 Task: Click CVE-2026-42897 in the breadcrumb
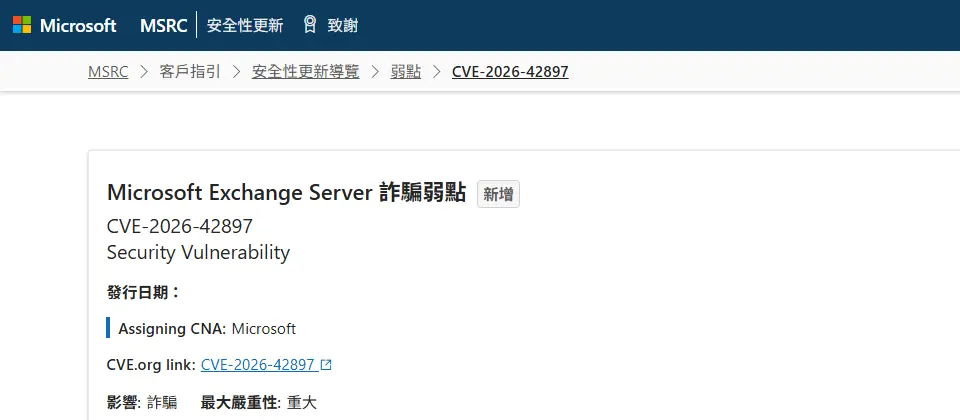[x=510, y=72]
